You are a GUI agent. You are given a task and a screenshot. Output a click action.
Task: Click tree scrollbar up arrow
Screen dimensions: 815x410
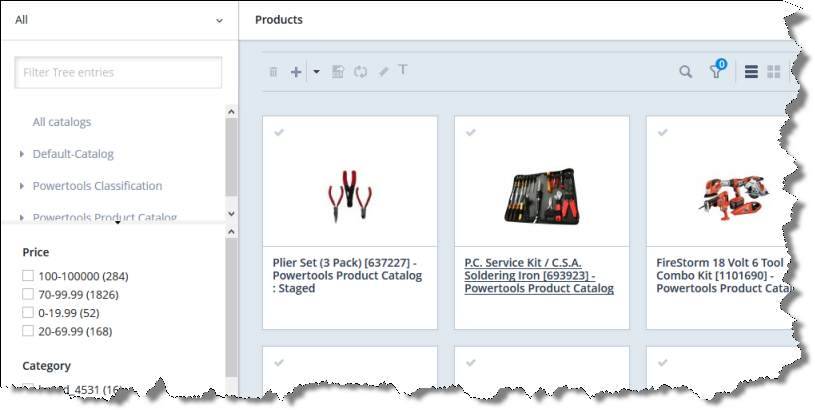pyautogui.click(x=231, y=111)
